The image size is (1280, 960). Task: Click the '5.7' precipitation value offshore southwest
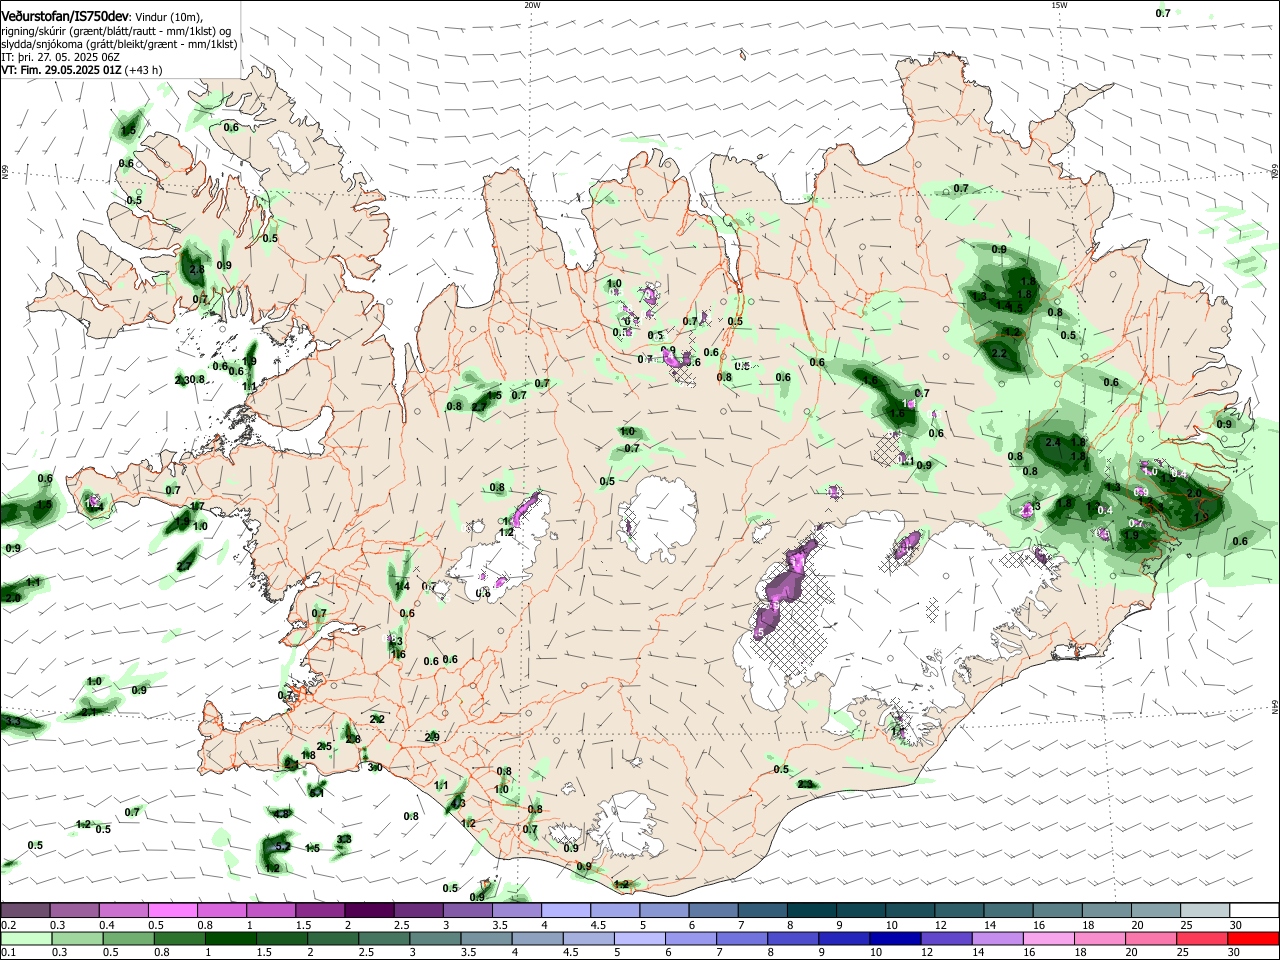click(282, 846)
